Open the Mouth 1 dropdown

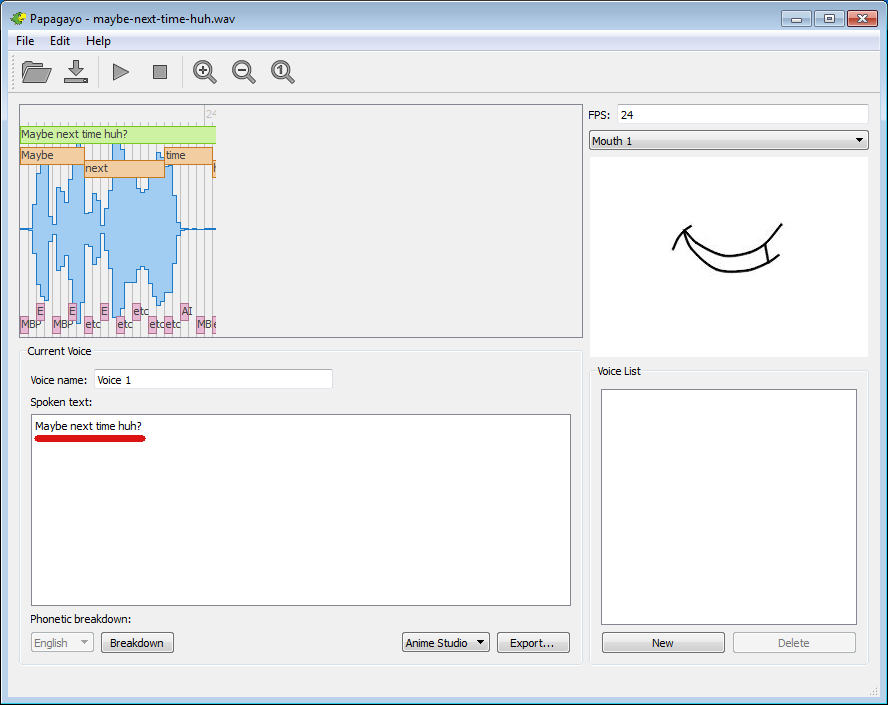click(x=728, y=141)
